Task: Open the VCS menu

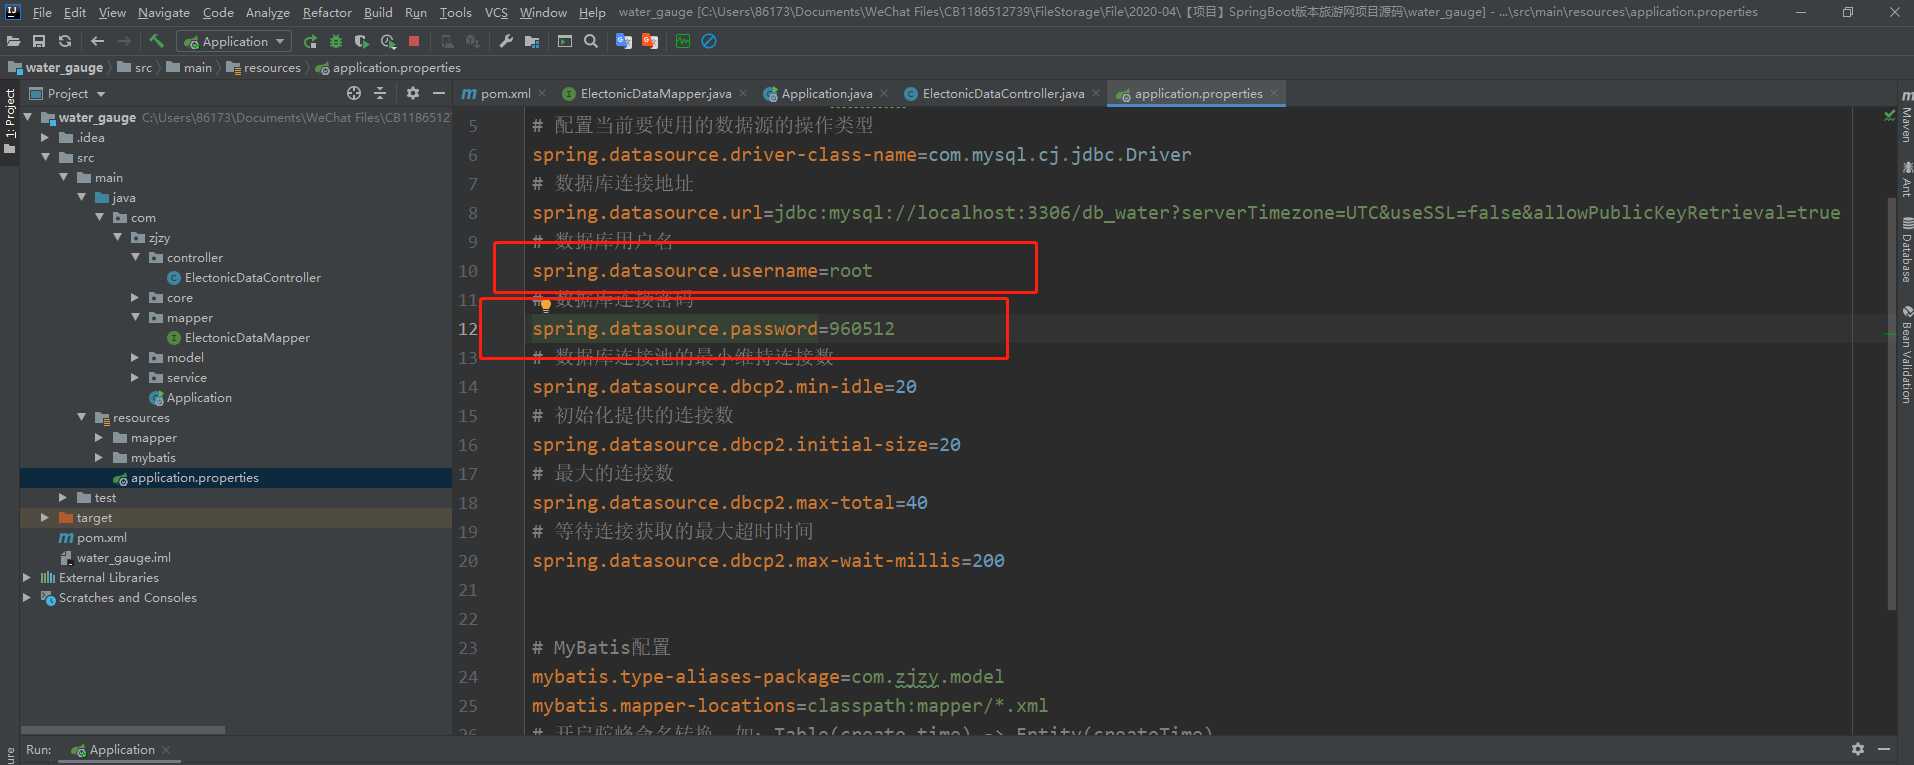Action: click(x=496, y=12)
